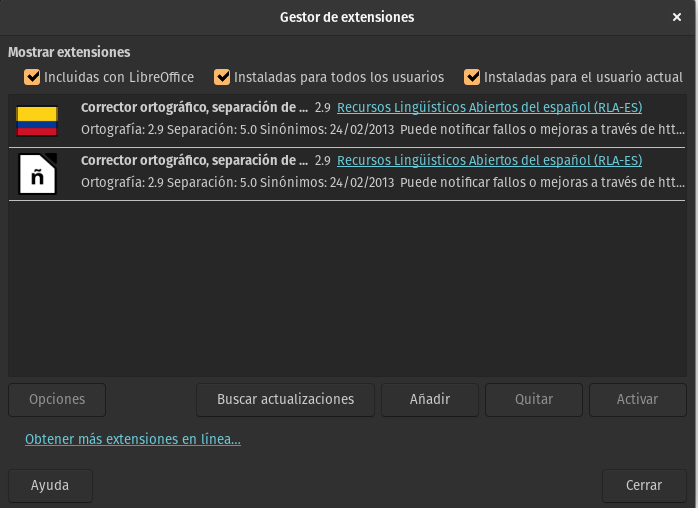The width and height of the screenshot is (698, 508).
Task: Click Ortografía description under ñ icon entry
Action: tap(383, 183)
